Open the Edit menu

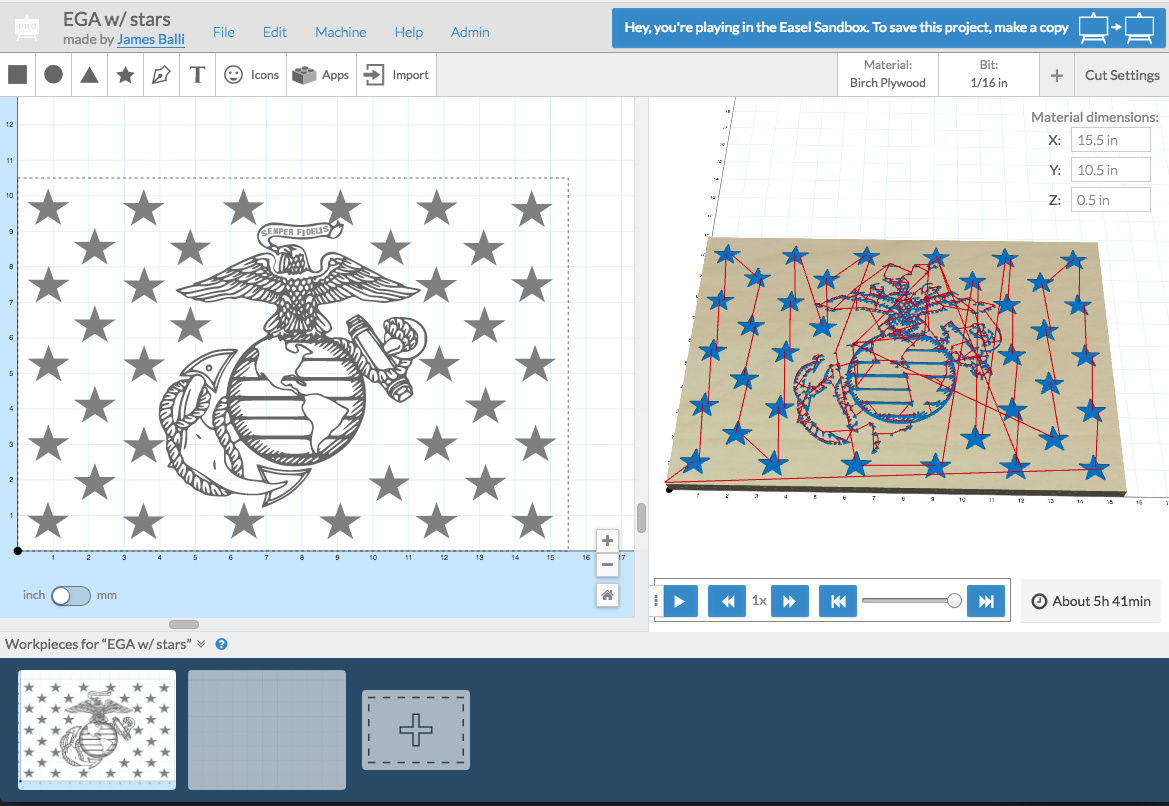(x=274, y=32)
